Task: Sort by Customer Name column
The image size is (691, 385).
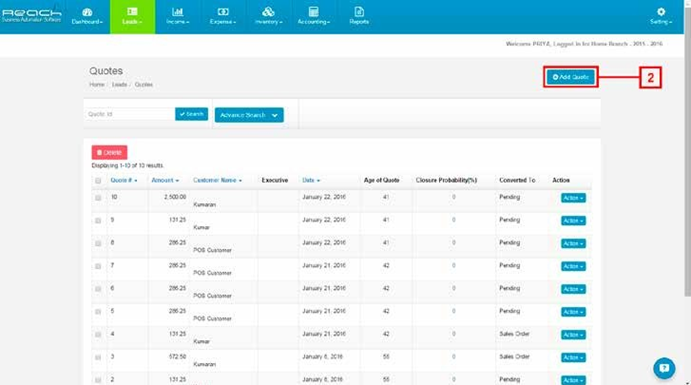Action: click(x=217, y=180)
